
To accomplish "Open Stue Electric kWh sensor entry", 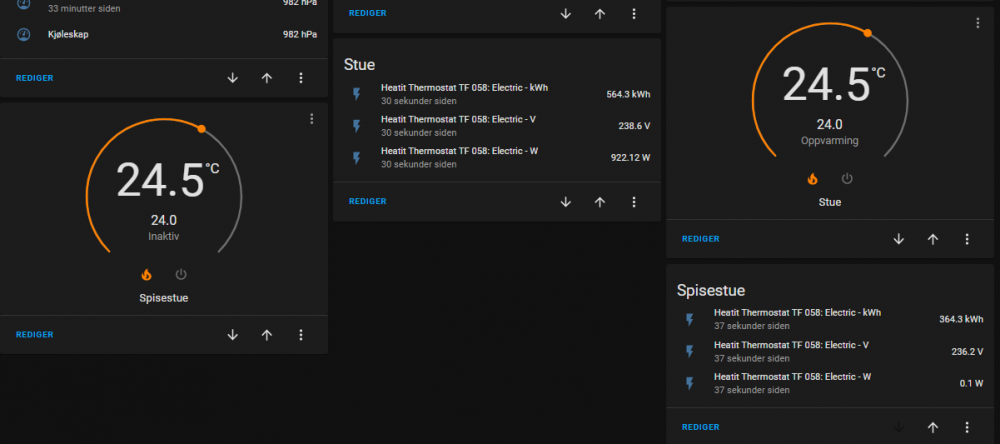I will pyautogui.click(x=464, y=94).
